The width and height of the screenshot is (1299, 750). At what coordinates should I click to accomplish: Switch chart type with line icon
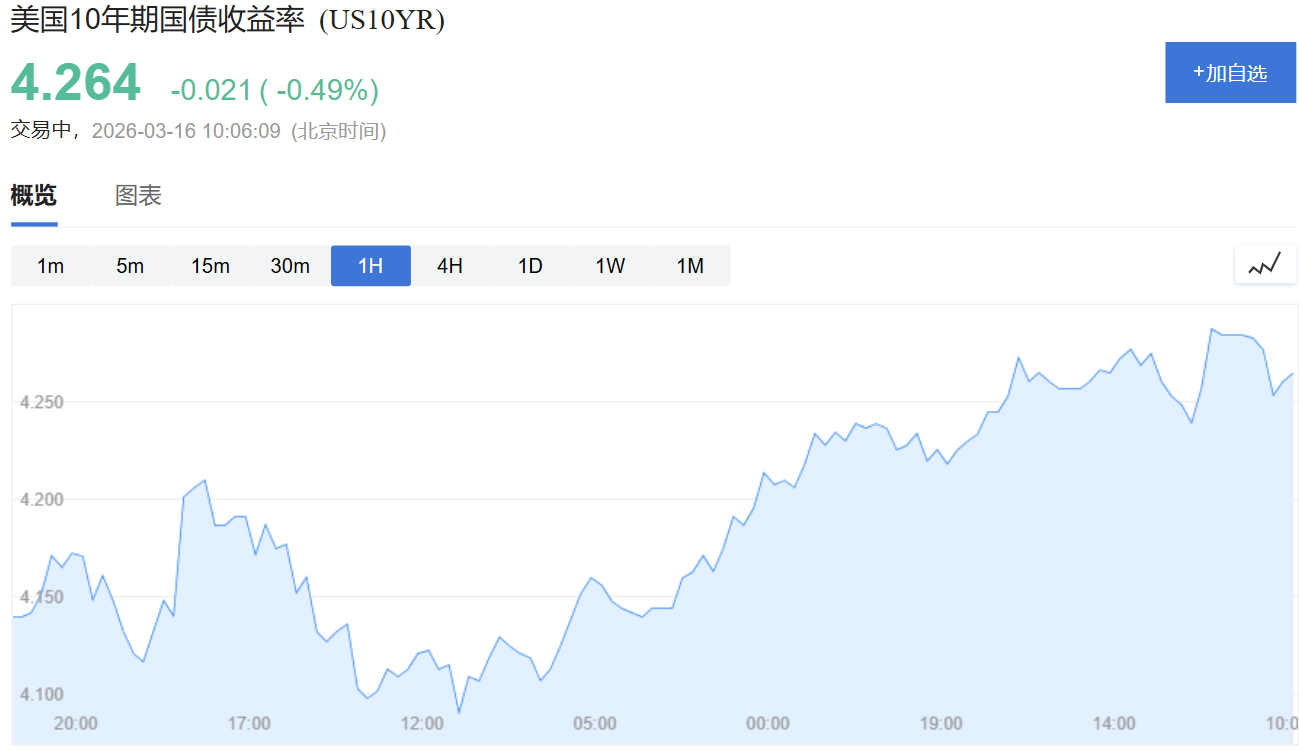coord(1265,265)
